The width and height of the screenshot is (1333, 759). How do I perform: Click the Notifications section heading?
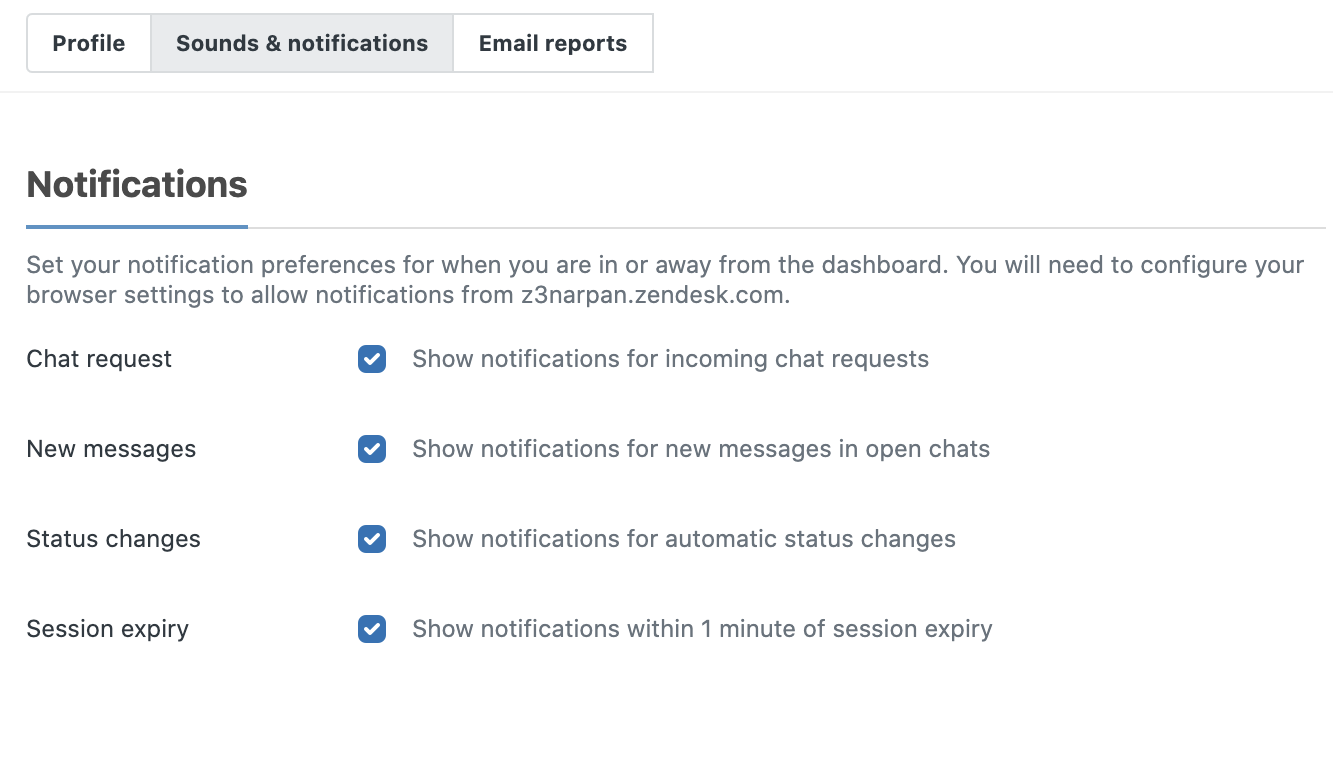point(137,185)
